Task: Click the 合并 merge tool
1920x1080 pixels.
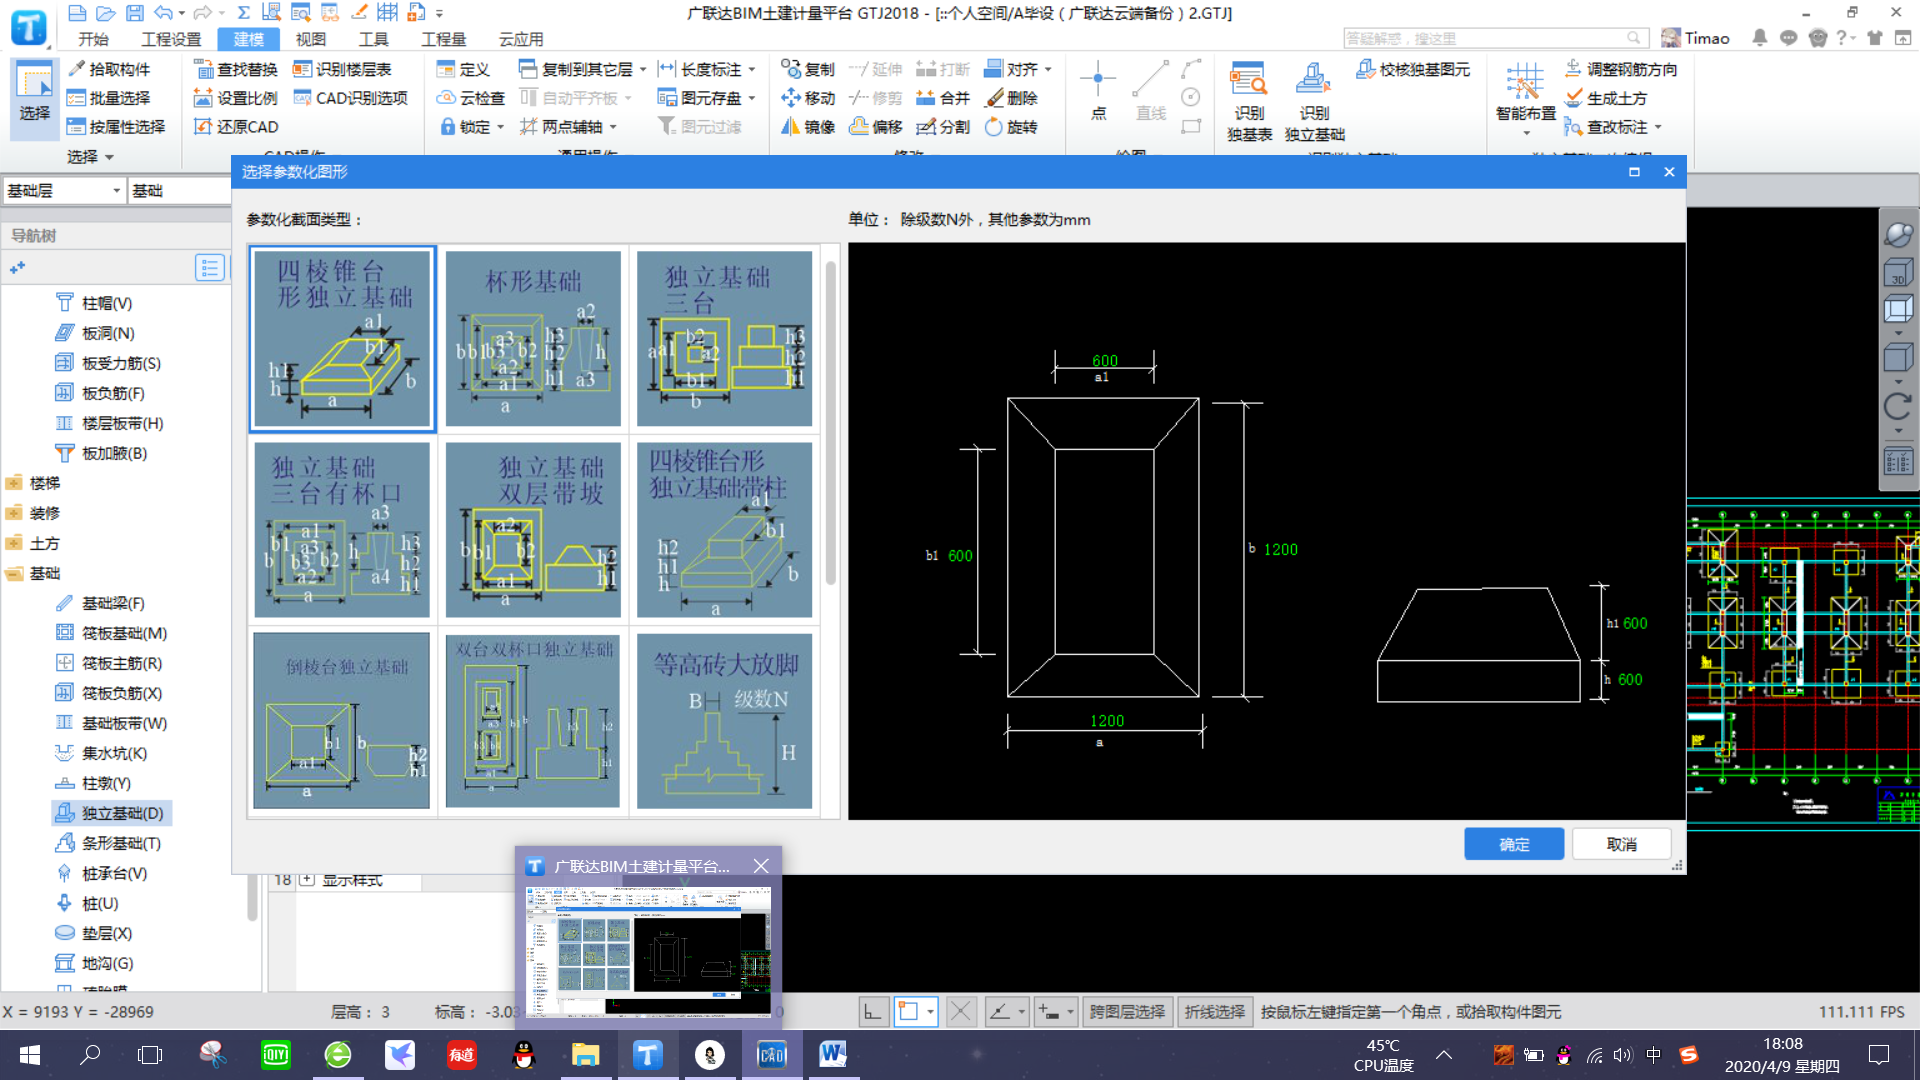Action: pyautogui.click(x=943, y=98)
